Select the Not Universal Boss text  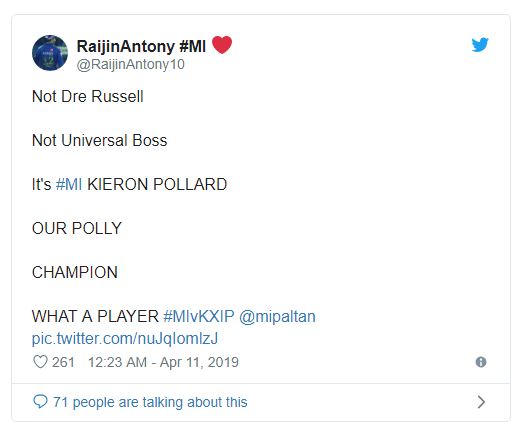pos(100,140)
